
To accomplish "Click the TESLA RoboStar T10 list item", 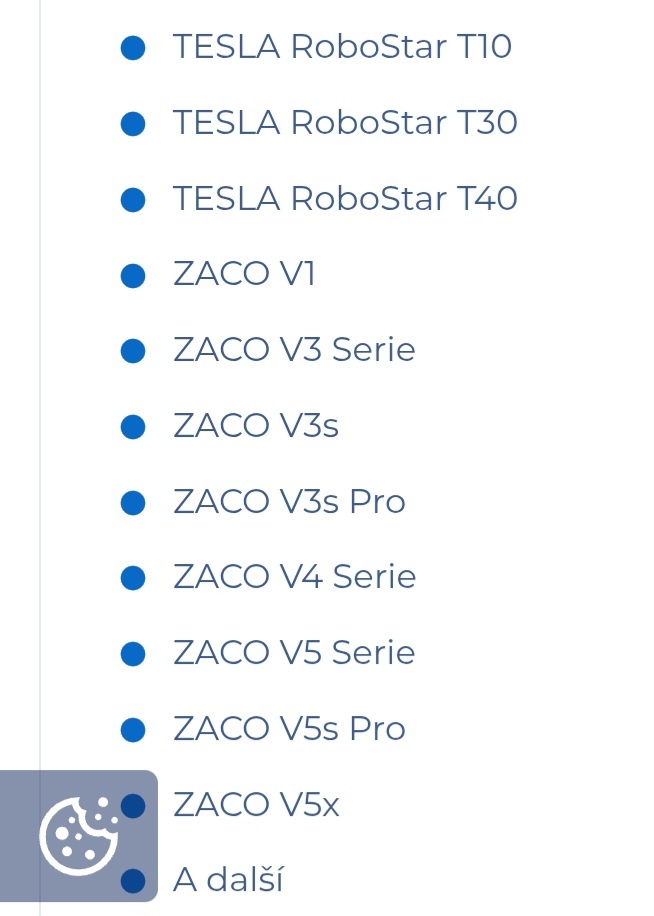I will (x=342, y=47).
